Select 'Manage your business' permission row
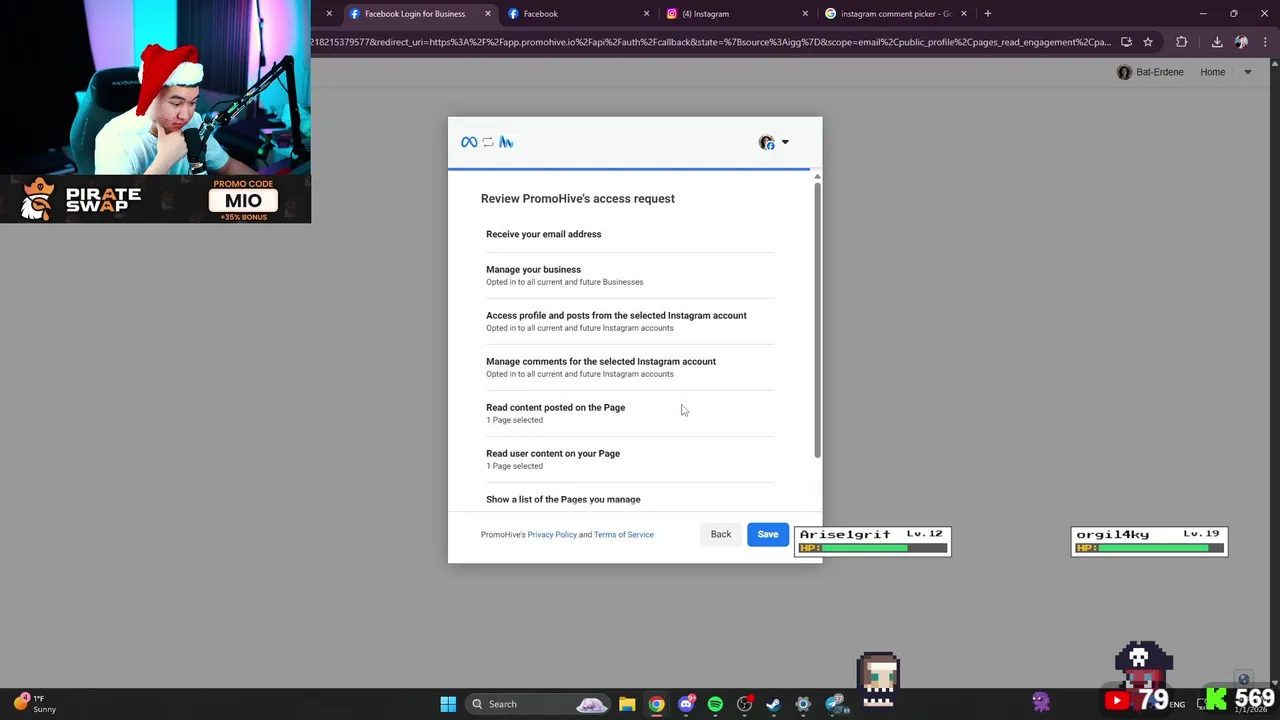 630,275
